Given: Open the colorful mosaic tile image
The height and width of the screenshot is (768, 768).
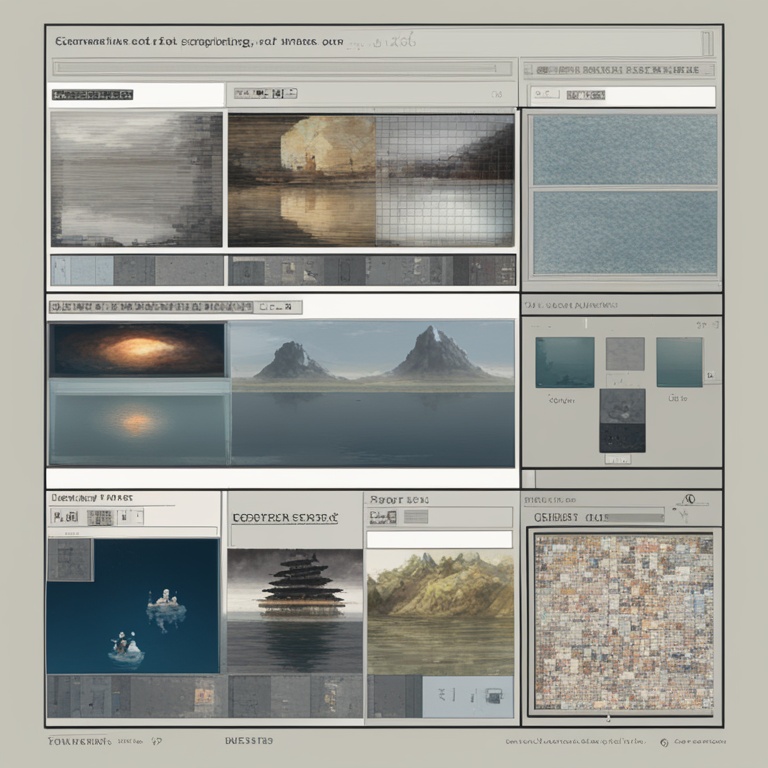Looking at the screenshot, I should coord(624,622).
